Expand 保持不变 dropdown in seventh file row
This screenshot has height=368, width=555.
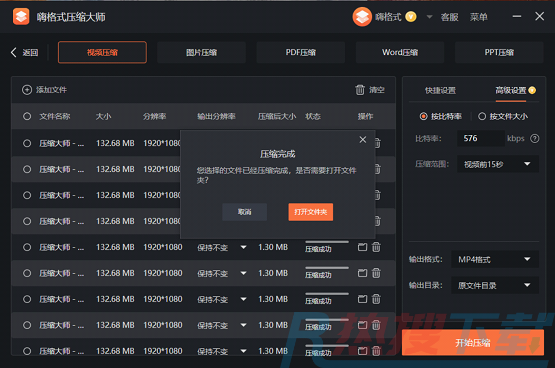[244, 299]
